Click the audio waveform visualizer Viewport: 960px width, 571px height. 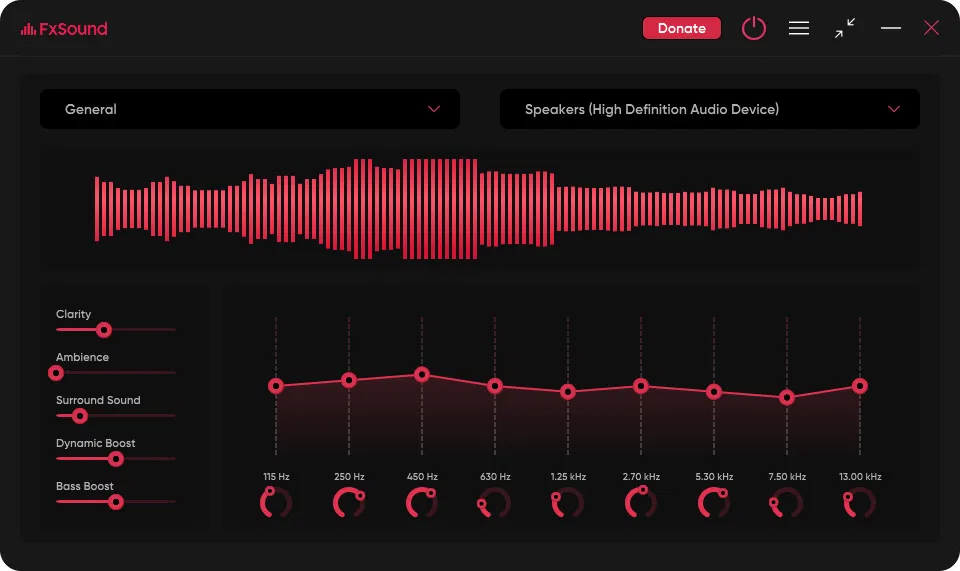479,209
